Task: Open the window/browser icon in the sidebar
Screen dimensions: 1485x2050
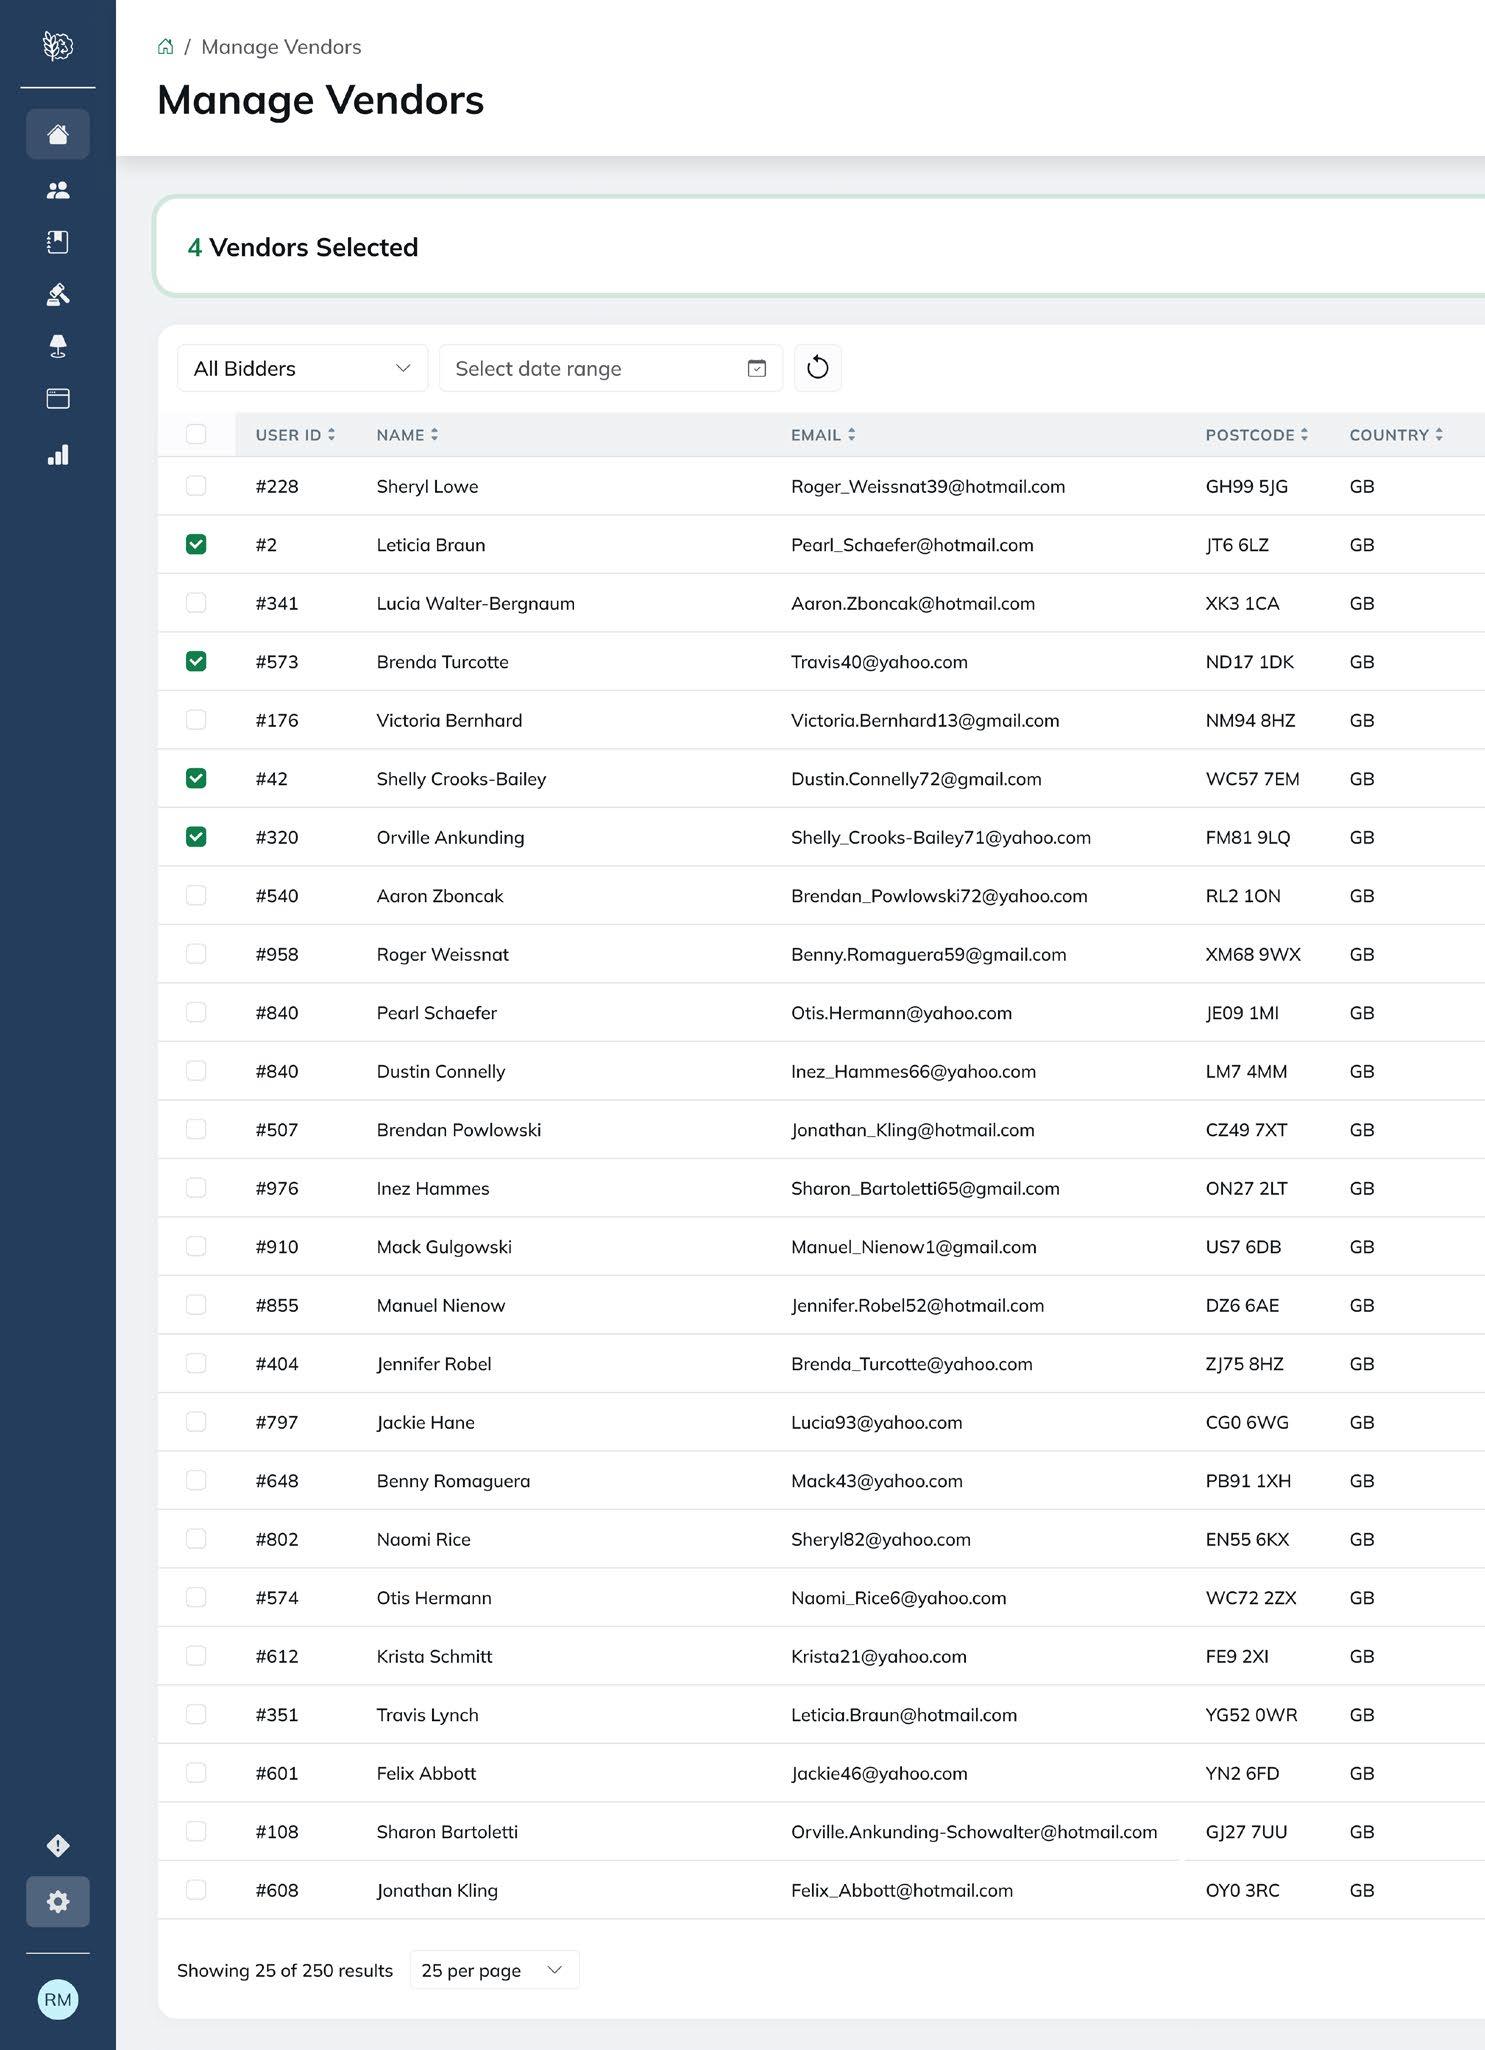Action: click(58, 399)
